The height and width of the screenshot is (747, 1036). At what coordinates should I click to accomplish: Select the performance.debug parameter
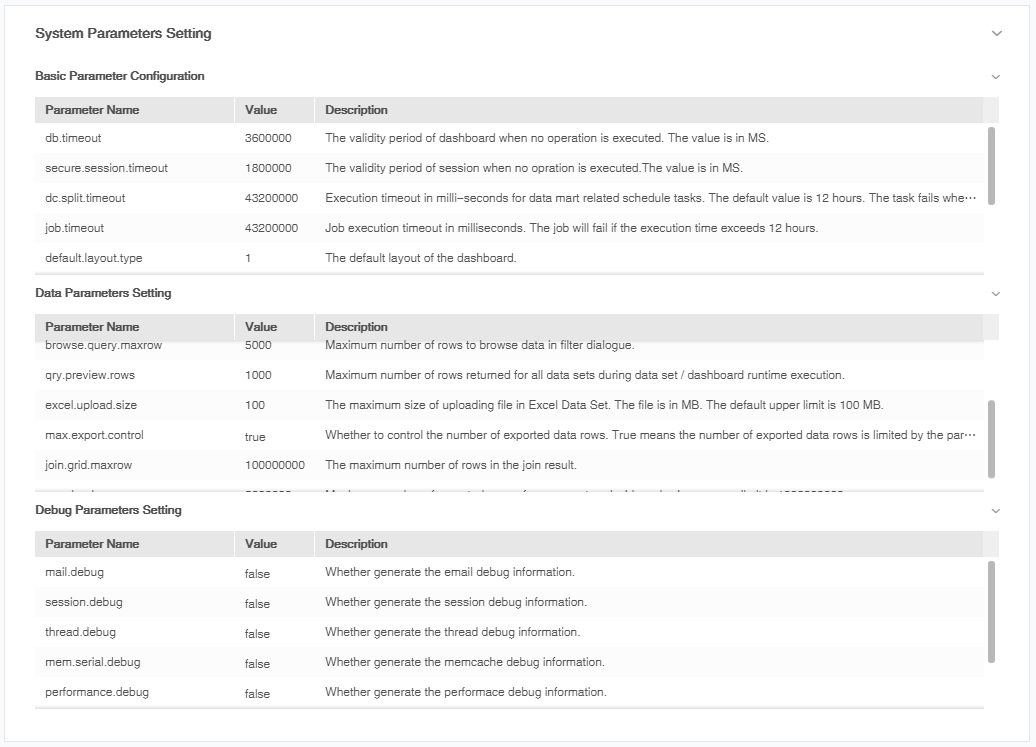pos(97,692)
